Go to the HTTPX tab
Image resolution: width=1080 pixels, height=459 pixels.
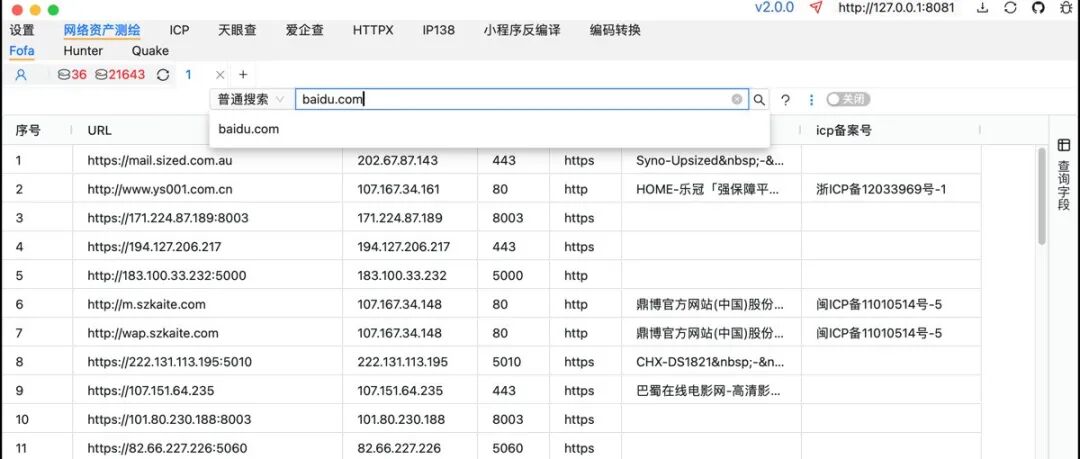373,30
